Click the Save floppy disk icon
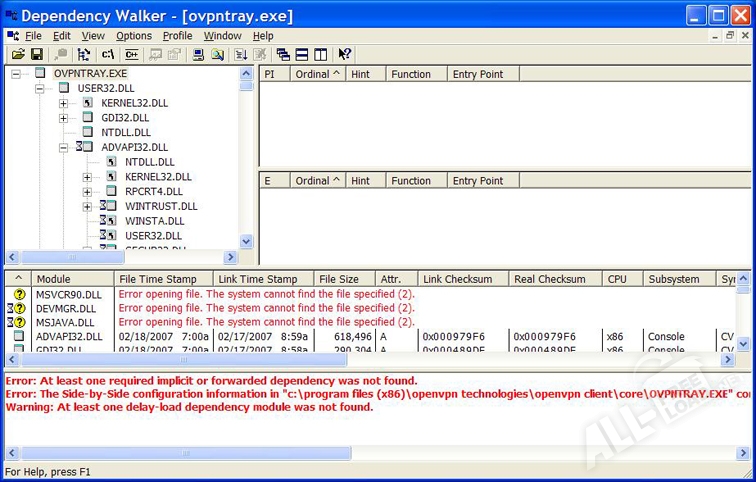Viewport: 756px width, 482px height. [x=36, y=54]
